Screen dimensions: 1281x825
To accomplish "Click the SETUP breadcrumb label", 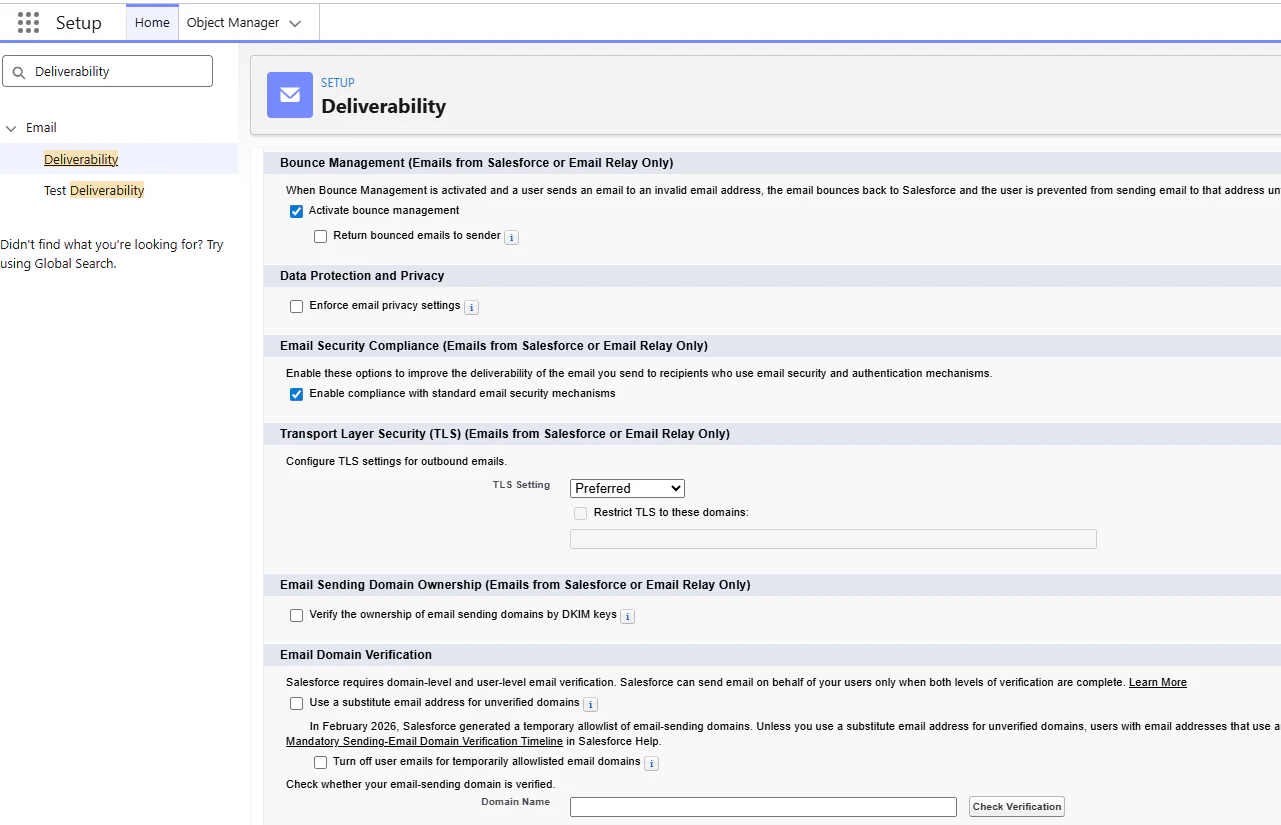I will [338, 83].
